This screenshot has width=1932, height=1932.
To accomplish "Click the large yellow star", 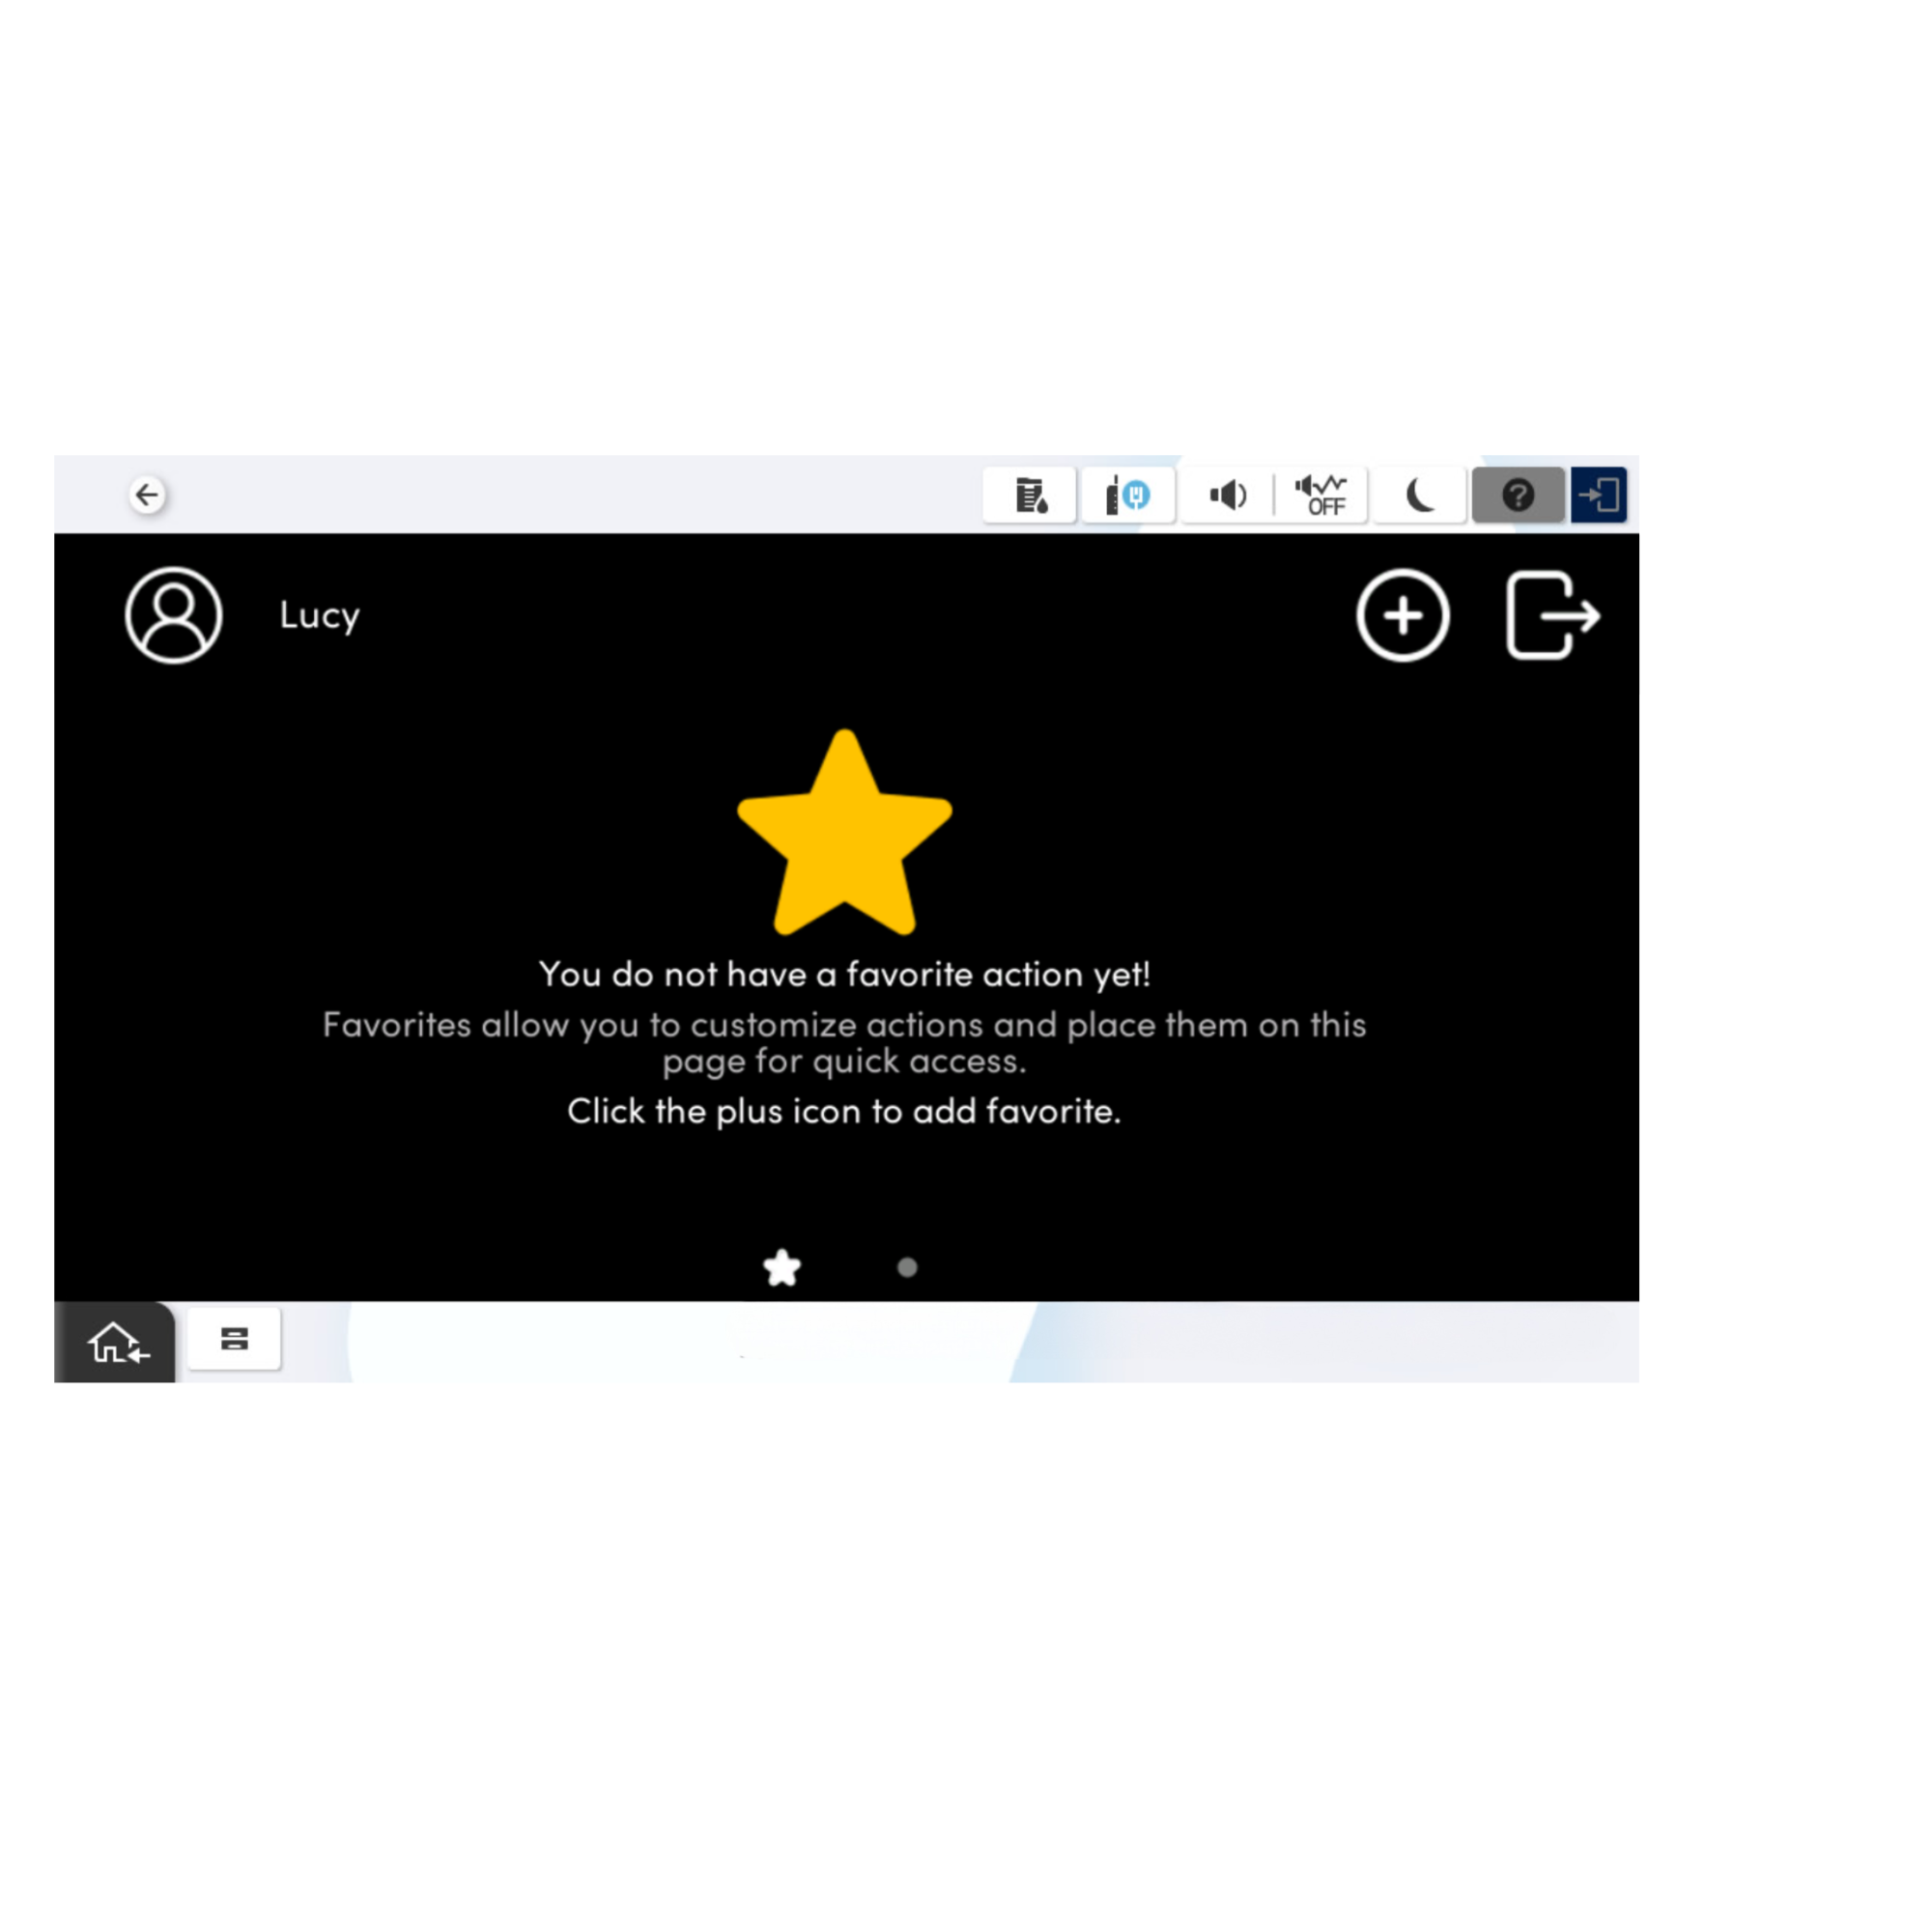I will tap(845, 837).
